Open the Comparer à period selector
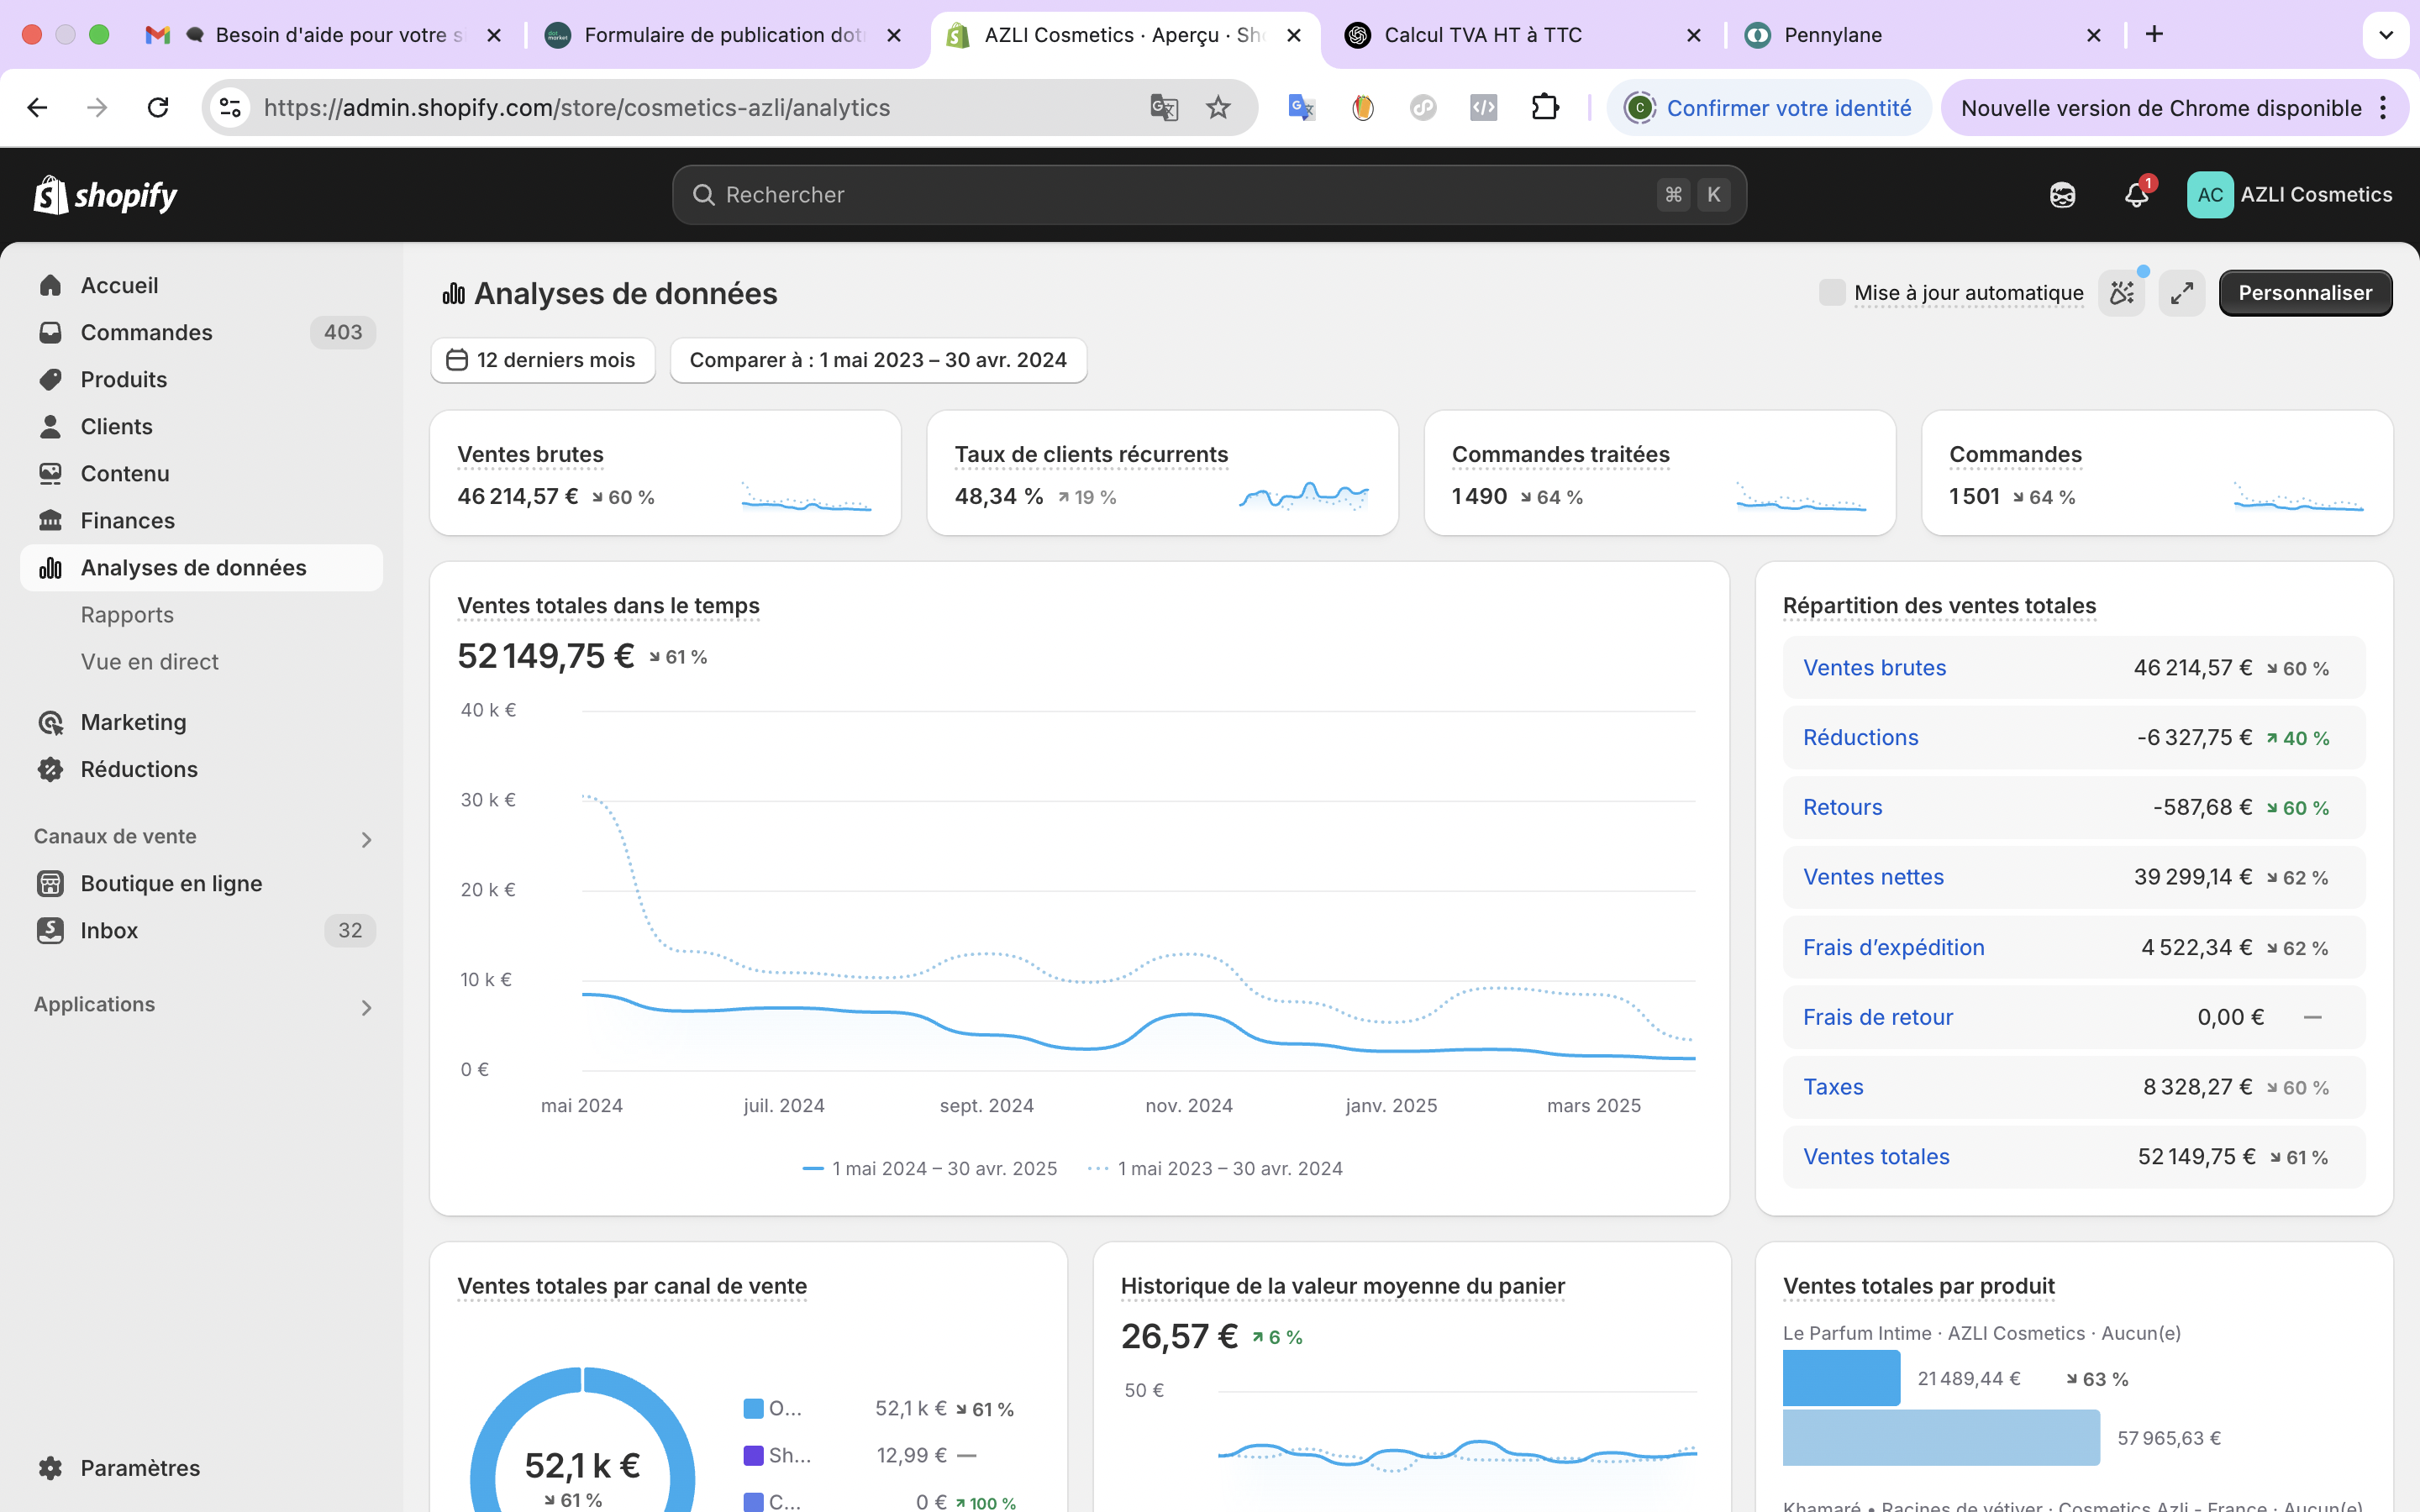This screenshot has width=2420, height=1512. point(878,360)
